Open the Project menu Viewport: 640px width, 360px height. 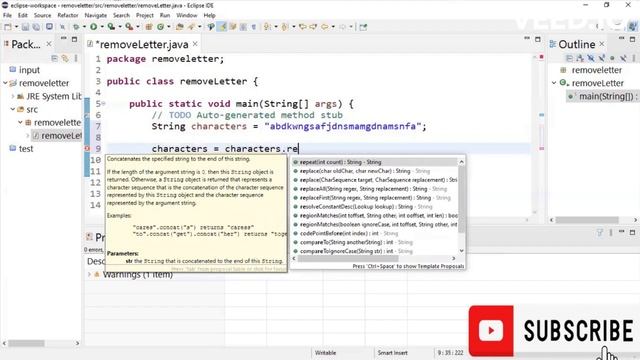[x=144, y=16]
